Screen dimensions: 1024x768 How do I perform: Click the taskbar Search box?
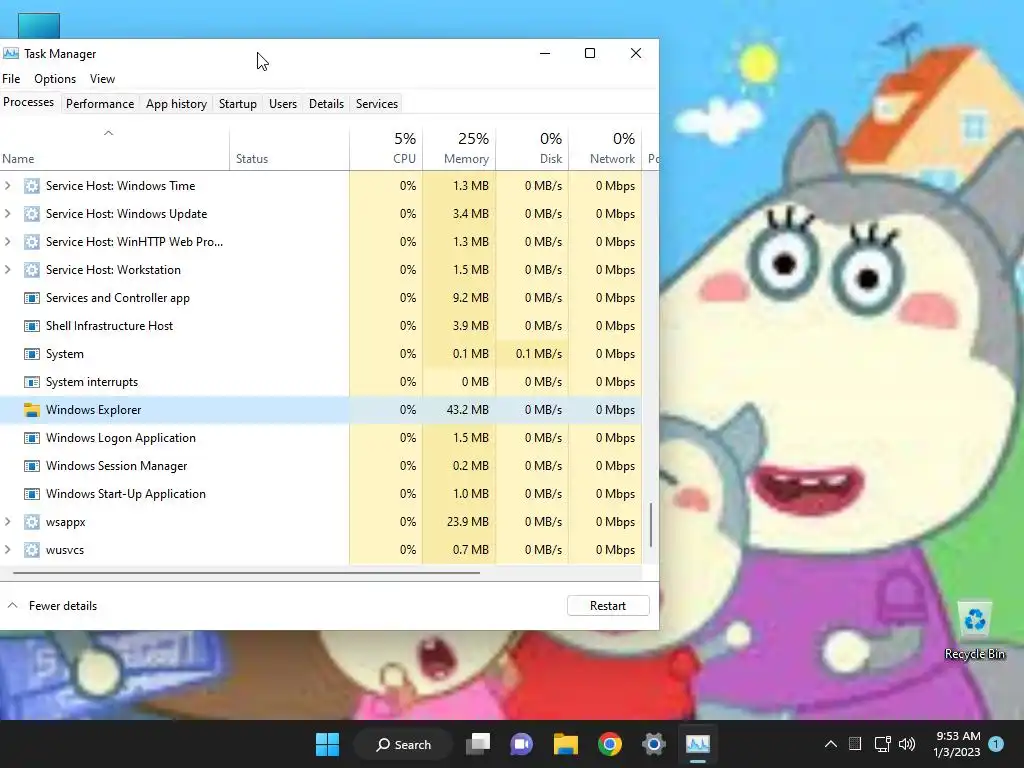[x=404, y=744]
